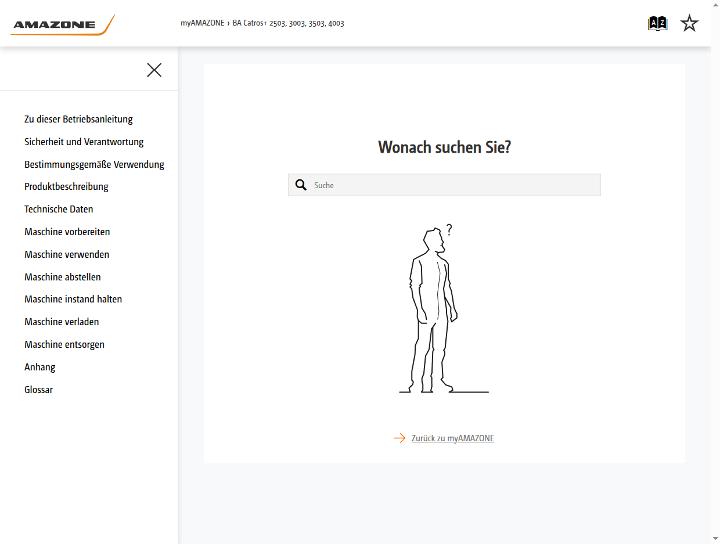The image size is (720, 544).
Task: Click the scrollbar down arrow
Action: point(715,539)
